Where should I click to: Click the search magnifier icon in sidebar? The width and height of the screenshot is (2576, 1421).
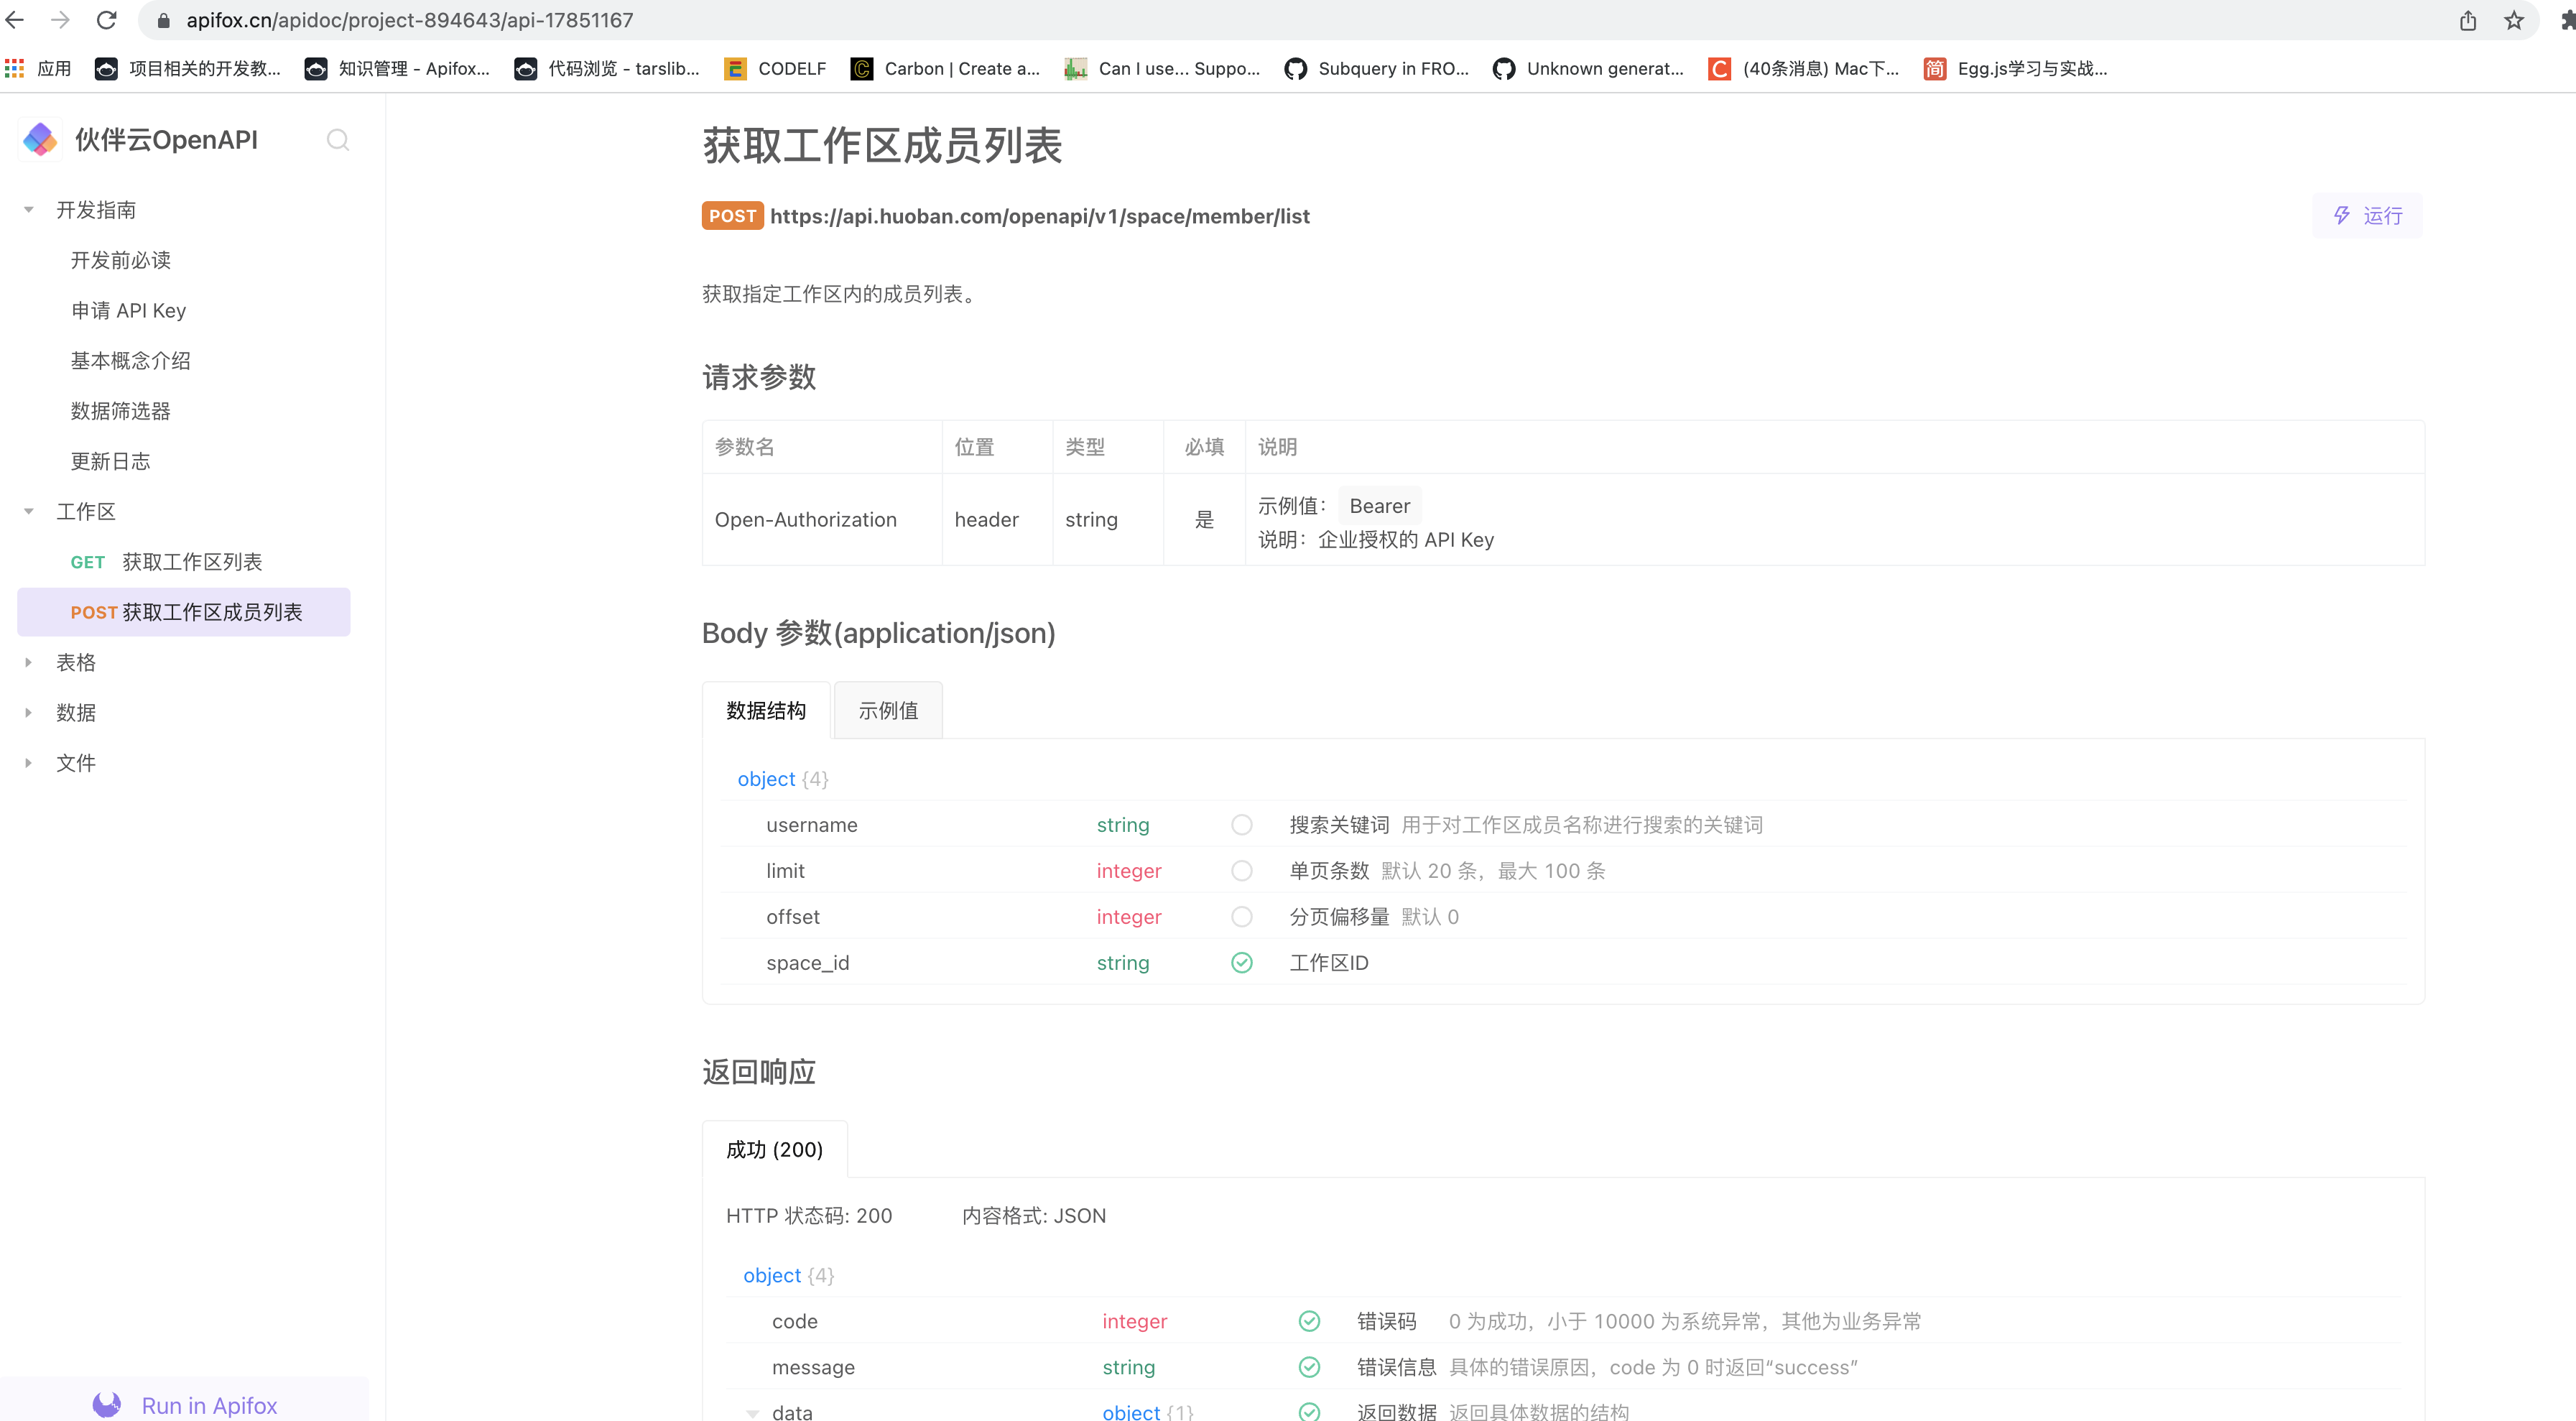click(338, 140)
